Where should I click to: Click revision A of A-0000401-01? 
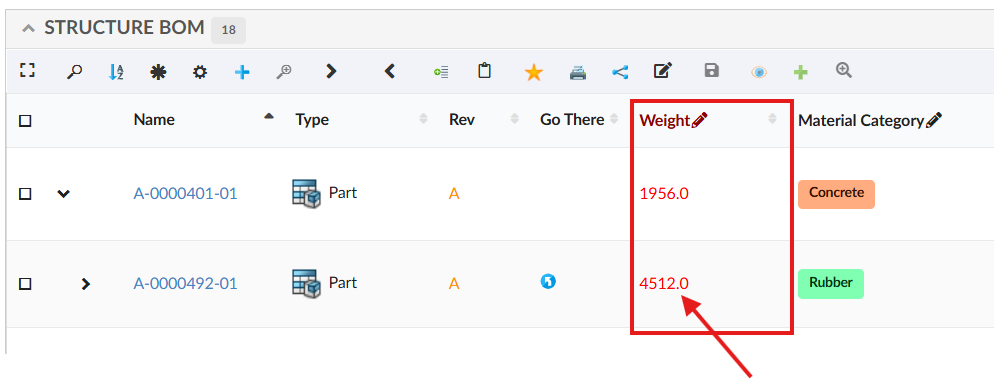click(x=453, y=194)
